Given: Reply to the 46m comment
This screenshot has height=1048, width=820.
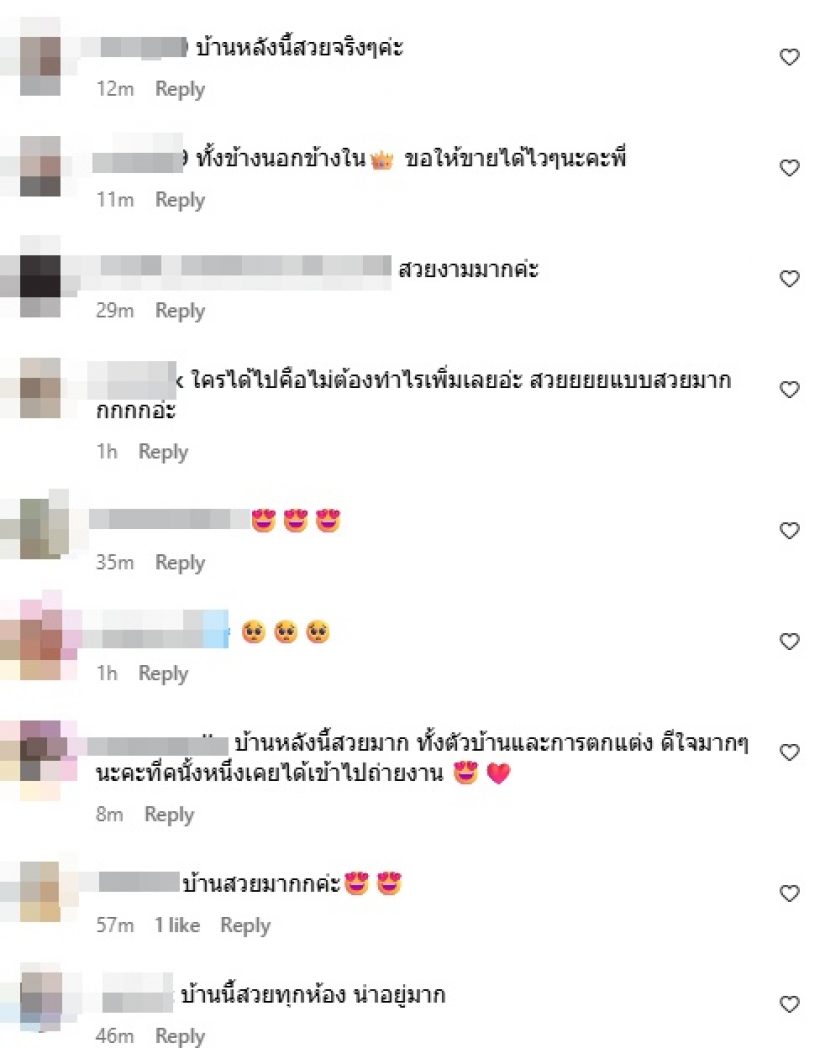Looking at the screenshot, I should click(180, 1036).
